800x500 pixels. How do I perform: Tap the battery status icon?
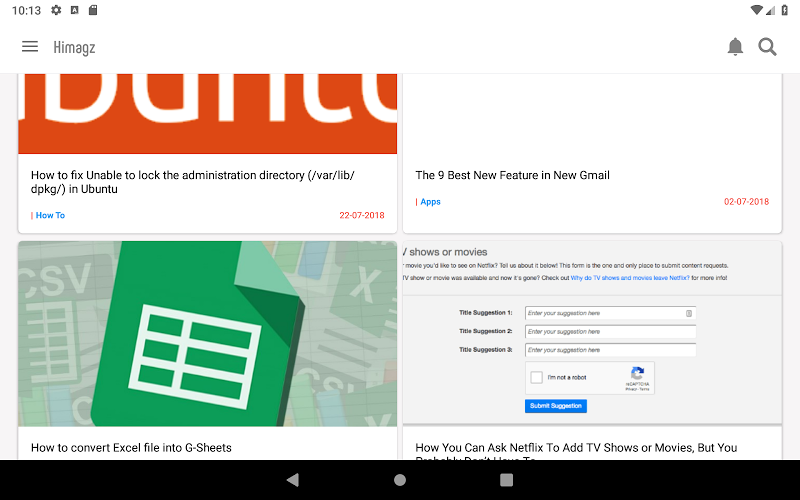785,10
